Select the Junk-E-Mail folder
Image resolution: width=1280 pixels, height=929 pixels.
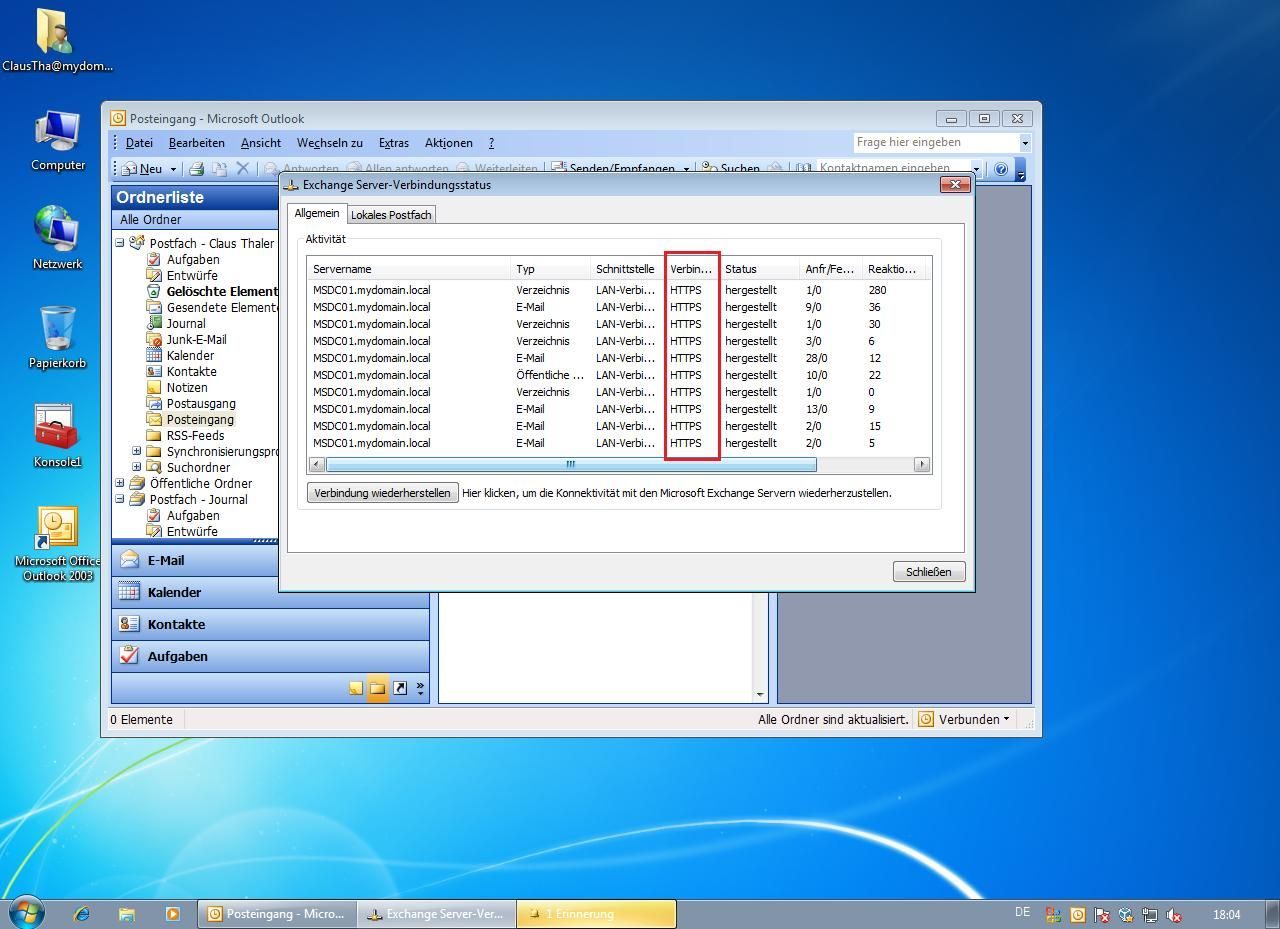[x=196, y=339]
